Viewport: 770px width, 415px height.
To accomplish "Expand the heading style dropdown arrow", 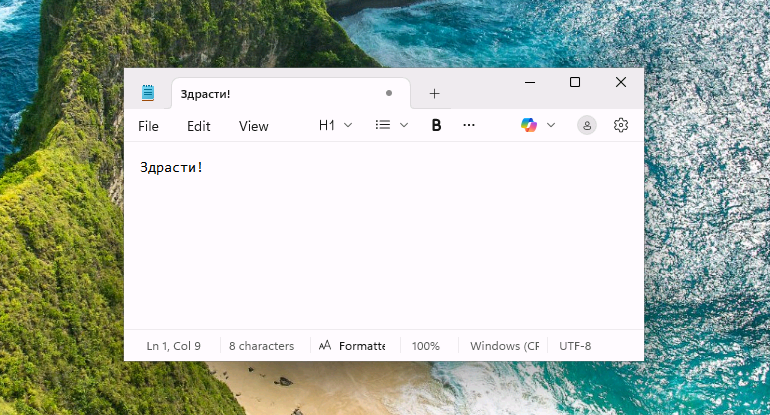I will pos(348,125).
